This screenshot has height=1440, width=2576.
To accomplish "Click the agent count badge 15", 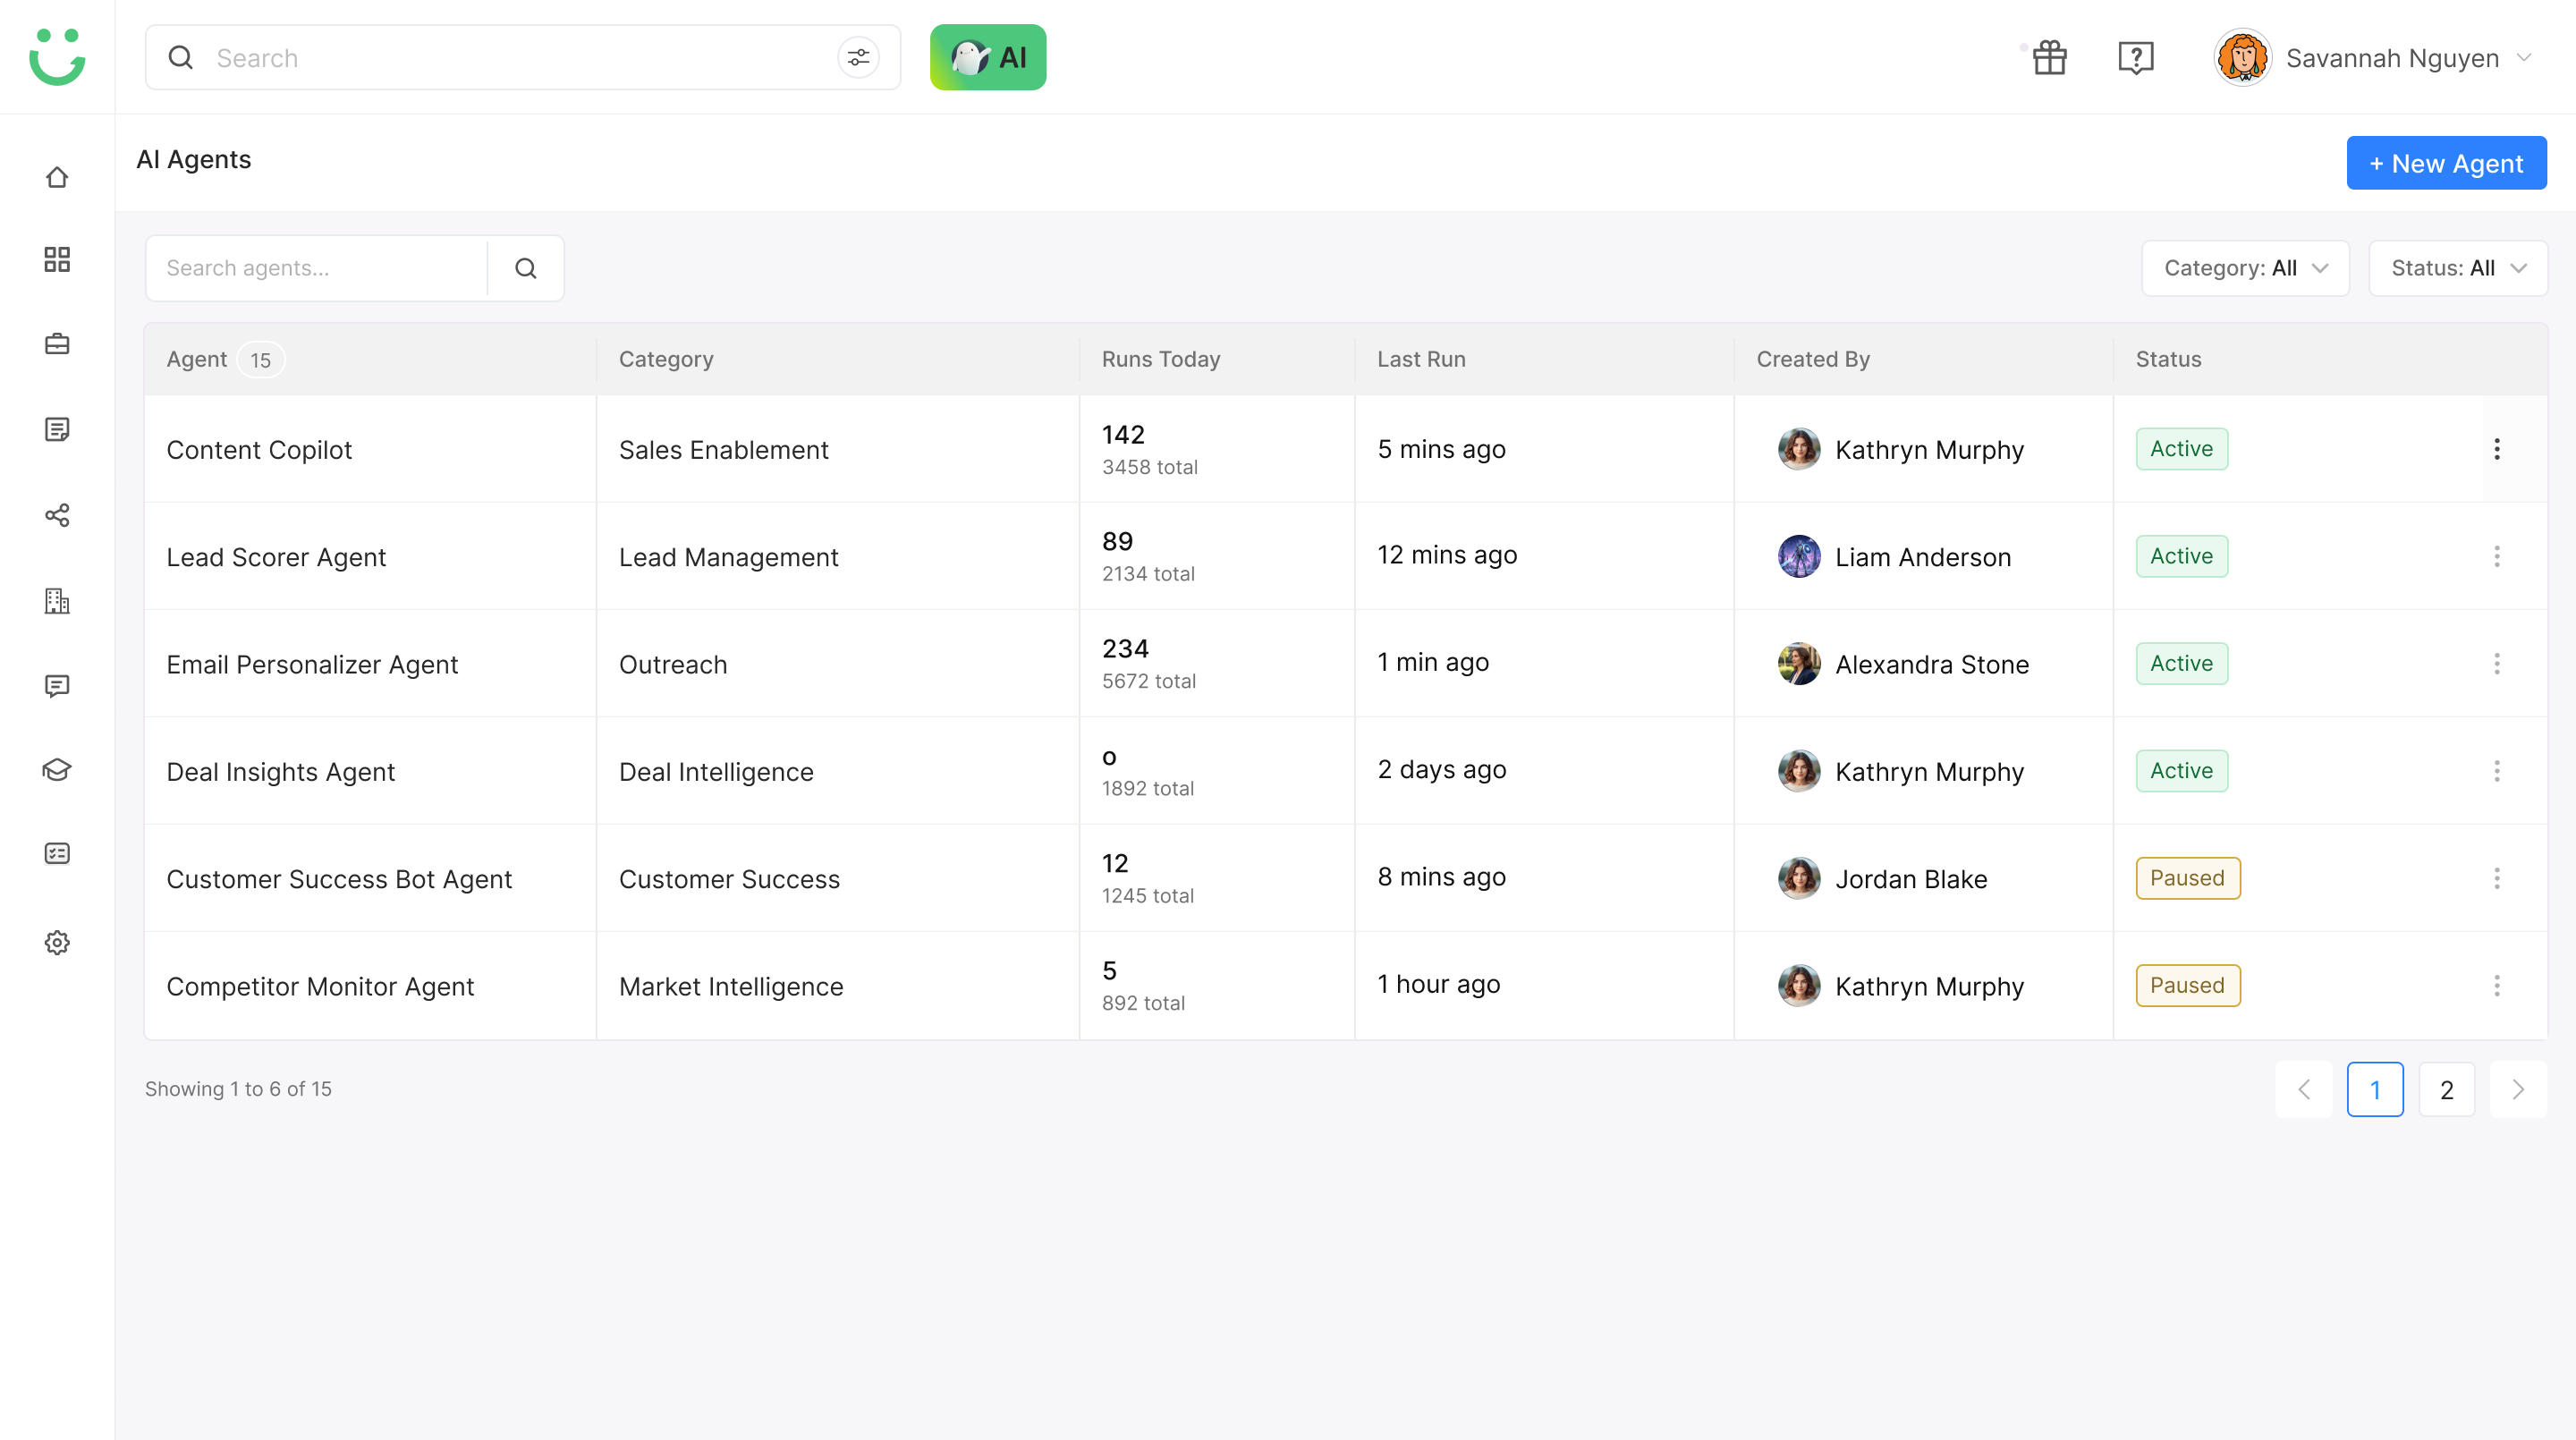I will point(261,360).
